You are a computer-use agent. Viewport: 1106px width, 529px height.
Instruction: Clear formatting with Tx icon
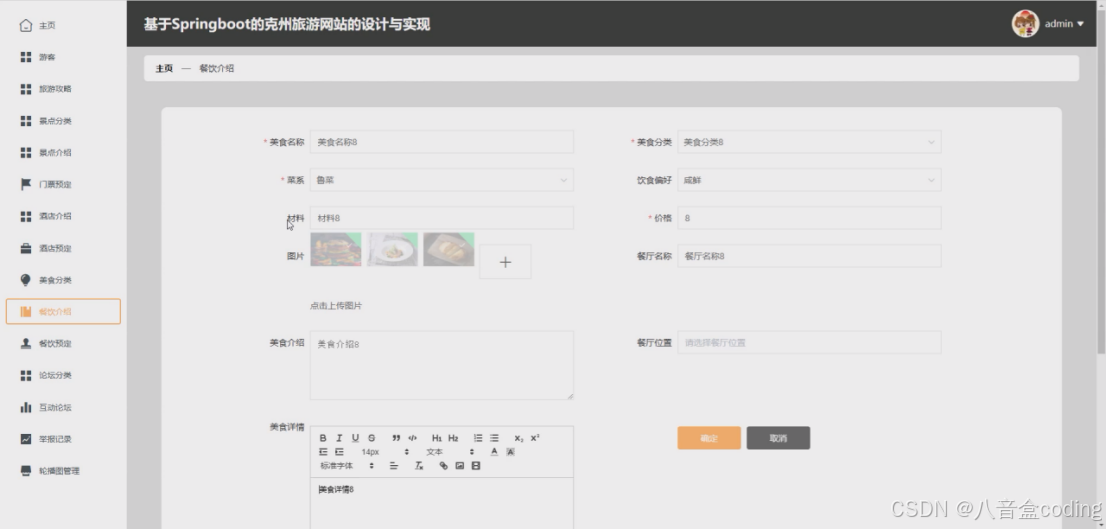coord(419,466)
